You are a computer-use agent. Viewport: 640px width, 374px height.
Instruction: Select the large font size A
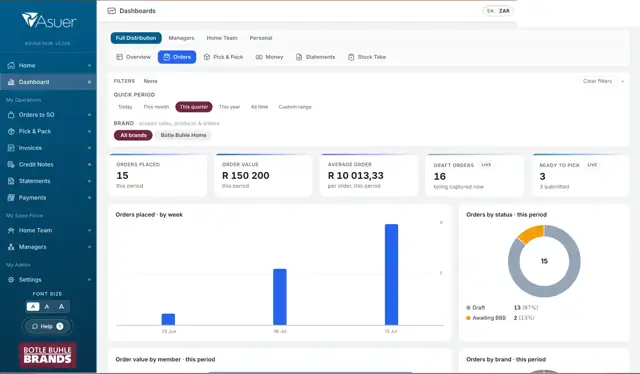[x=61, y=307]
